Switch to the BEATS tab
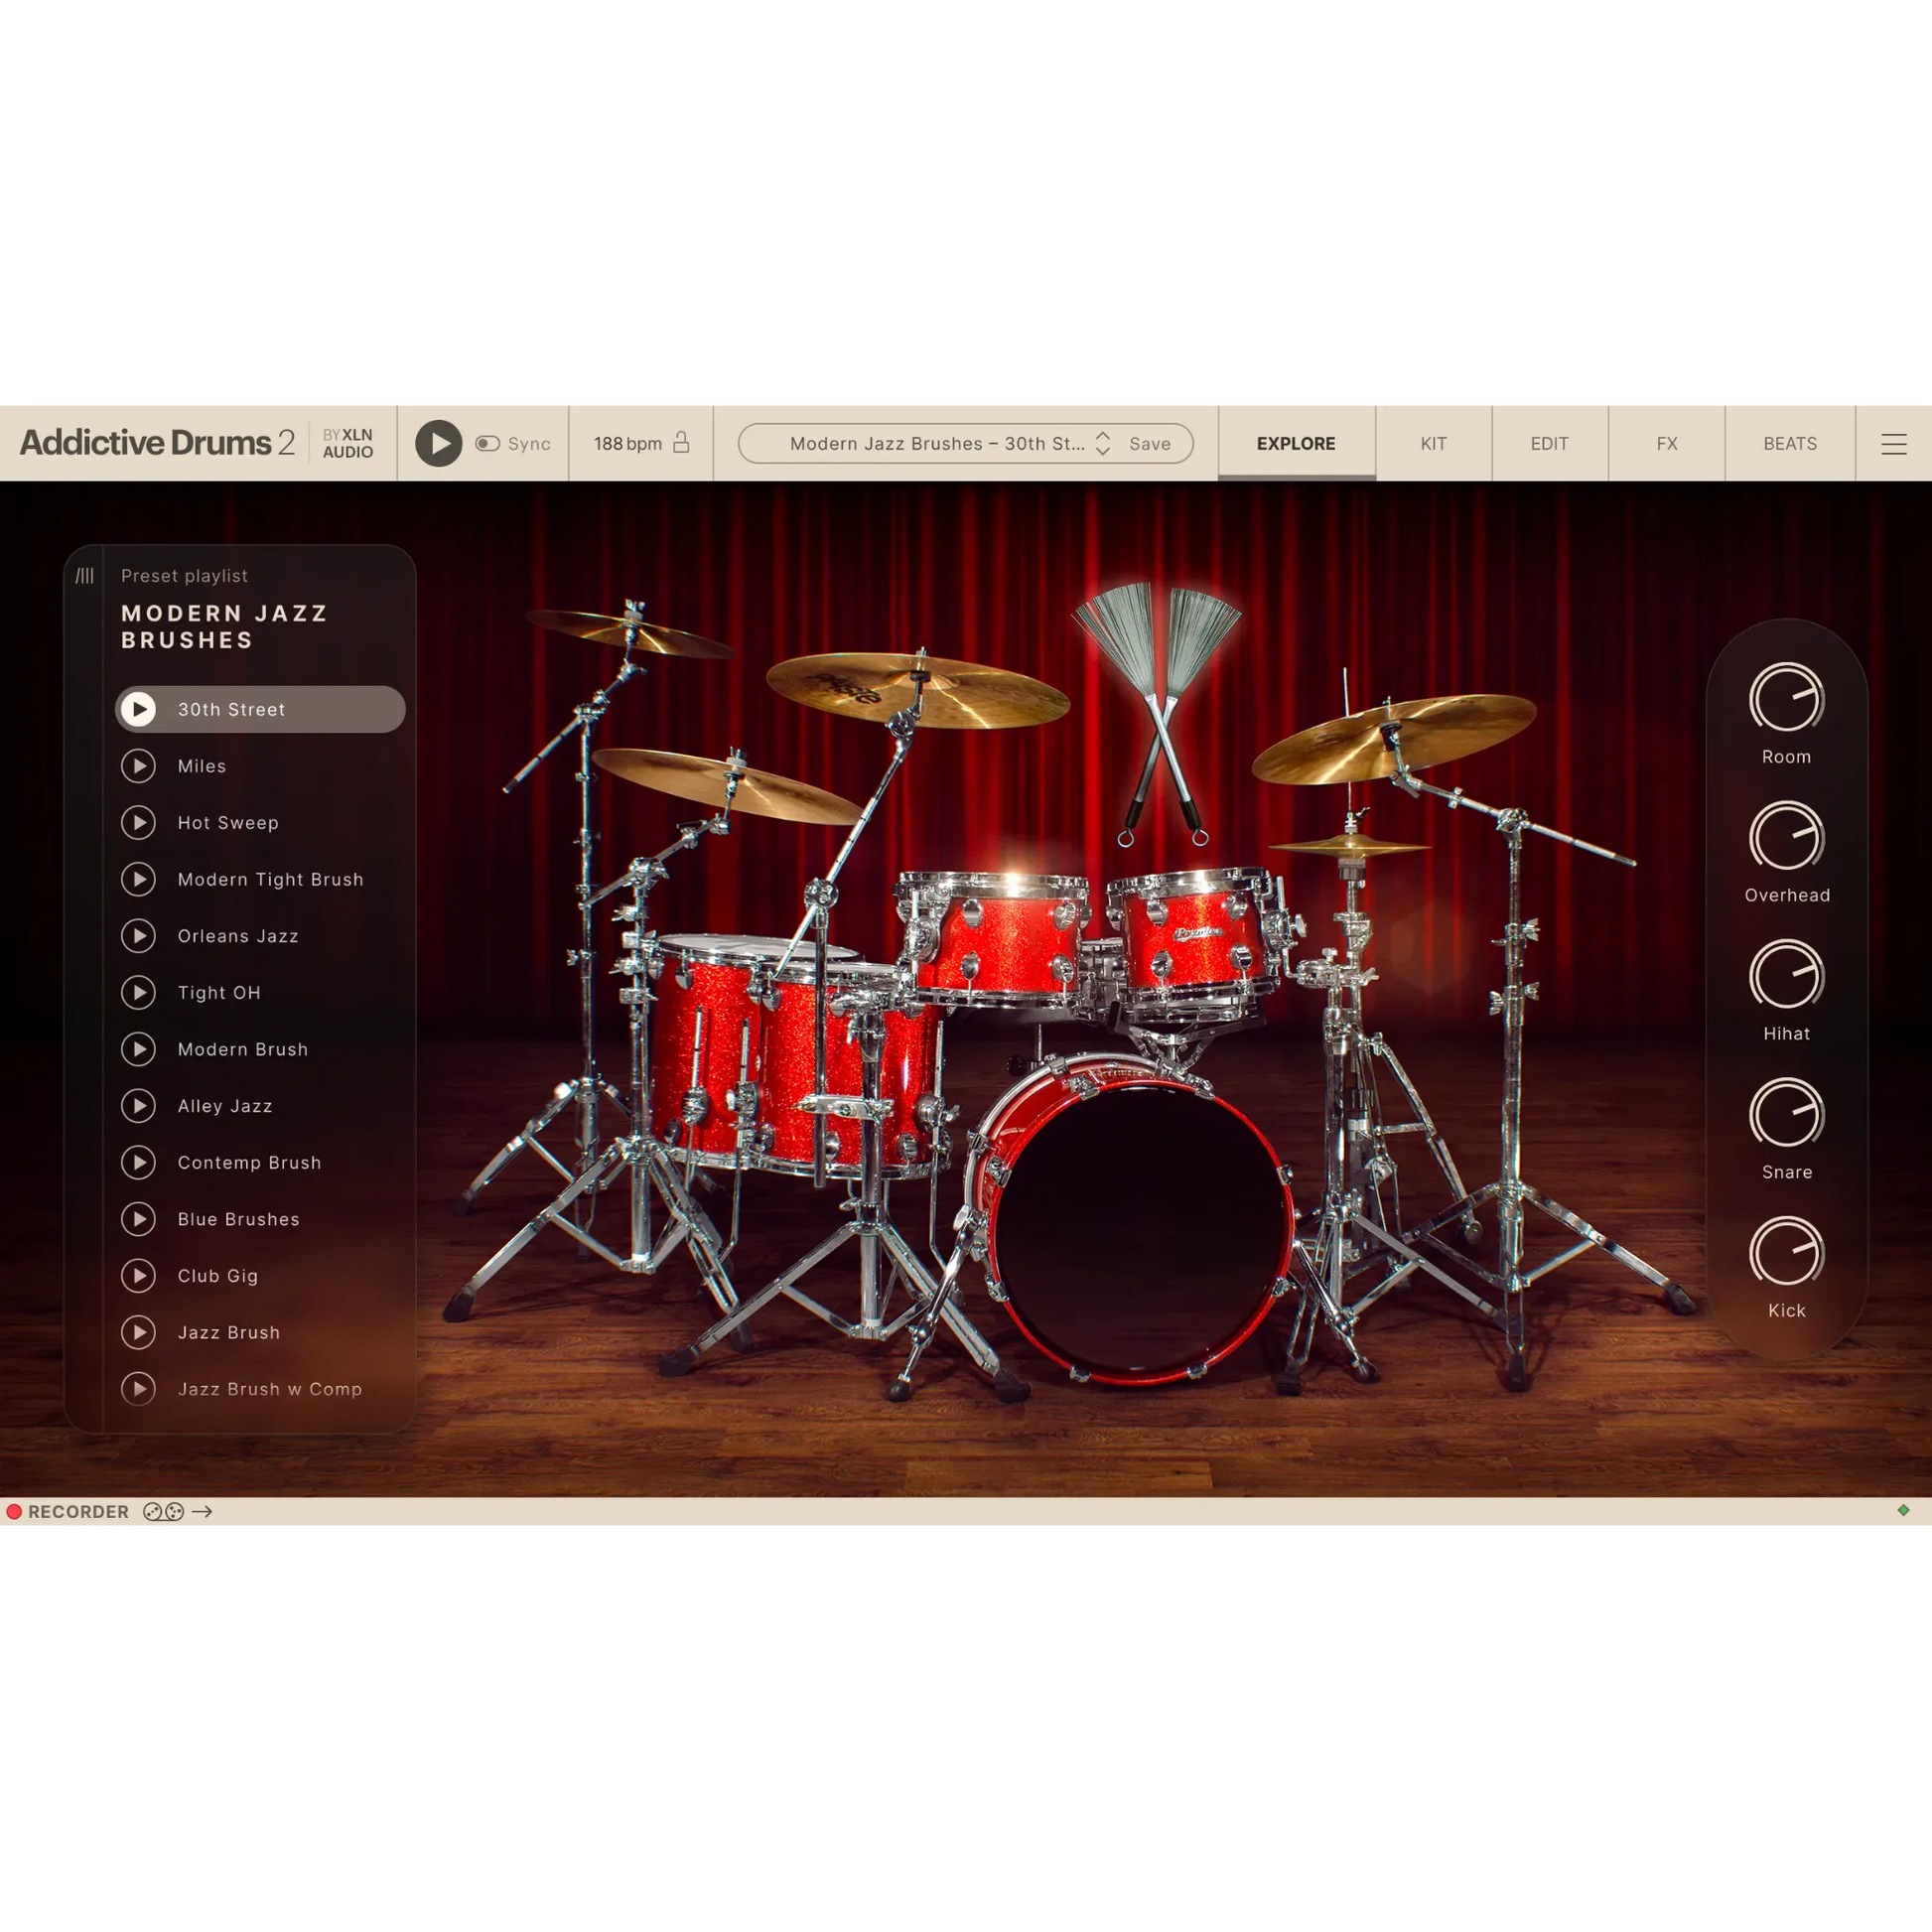Image resolution: width=1932 pixels, height=1932 pixels. pos(1789,443)
